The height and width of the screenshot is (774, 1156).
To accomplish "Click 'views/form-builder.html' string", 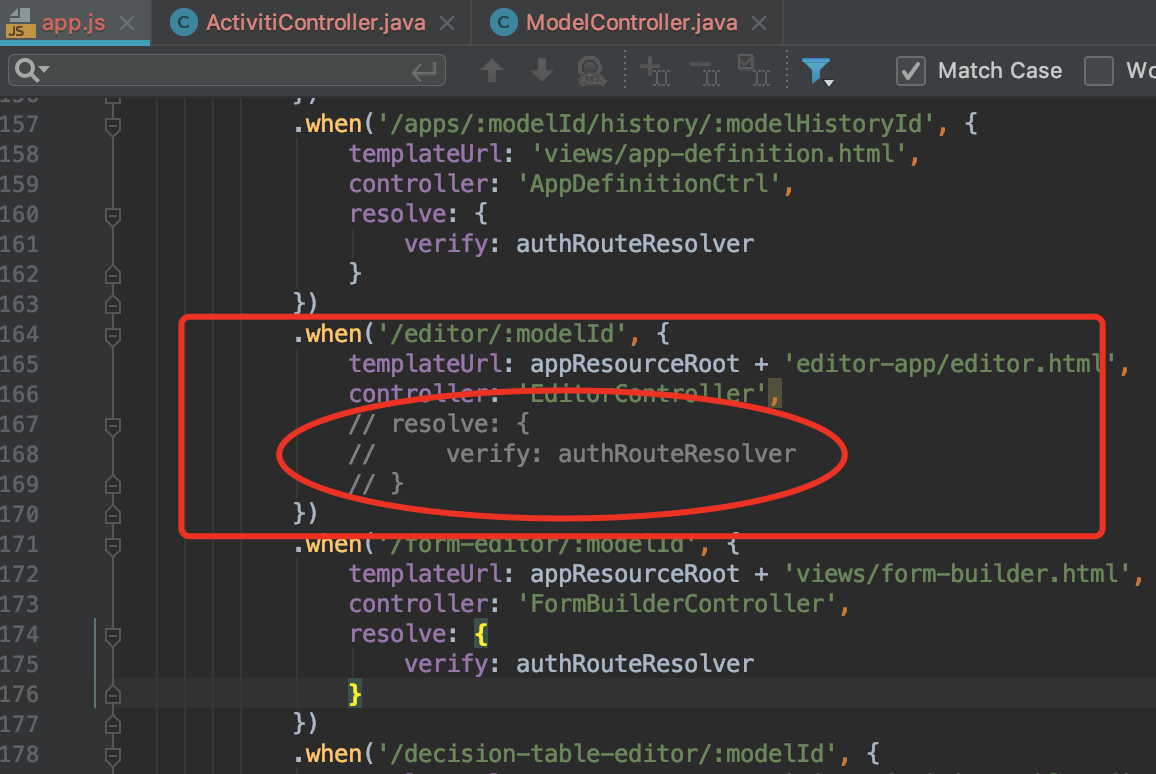I will click(x=956, y=573).
